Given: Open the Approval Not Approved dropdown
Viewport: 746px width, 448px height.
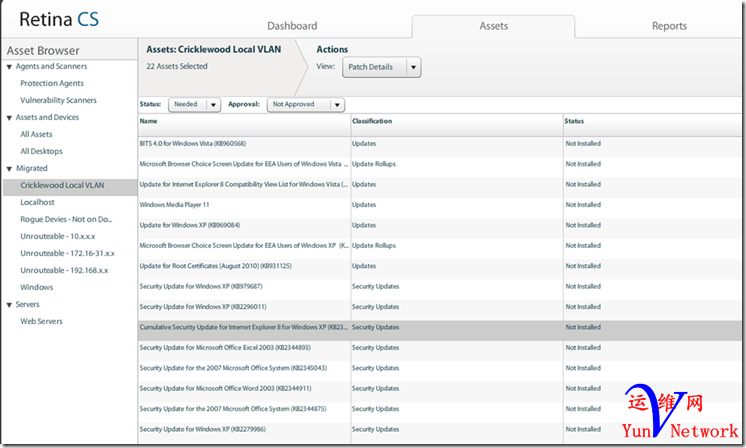Looking at the screenshot, I should click(306, 105).
